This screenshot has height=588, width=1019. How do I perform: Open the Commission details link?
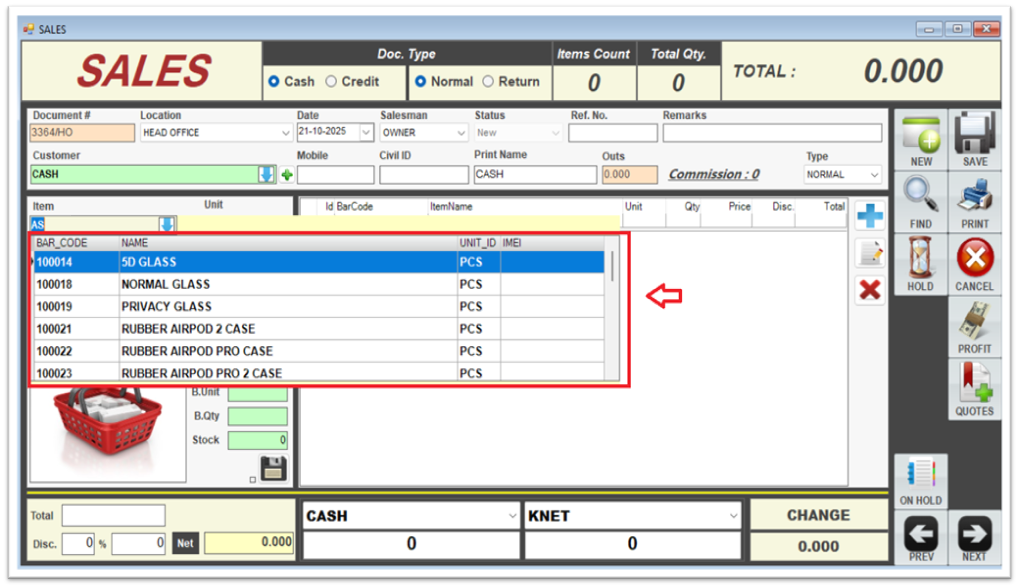coord(712,174)
